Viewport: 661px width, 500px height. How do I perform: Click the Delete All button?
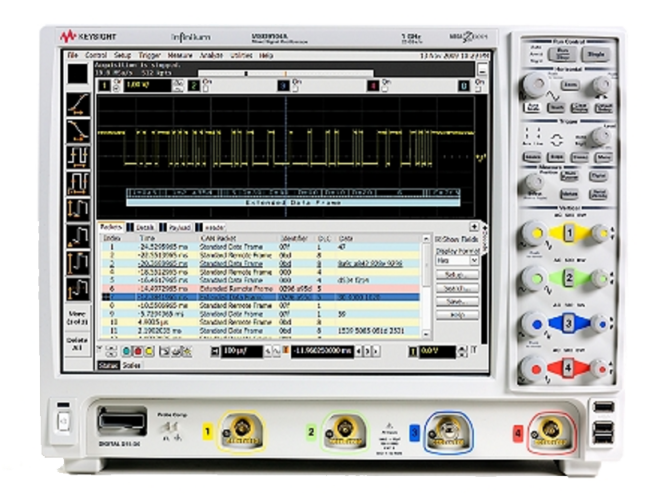click(77, 344)
